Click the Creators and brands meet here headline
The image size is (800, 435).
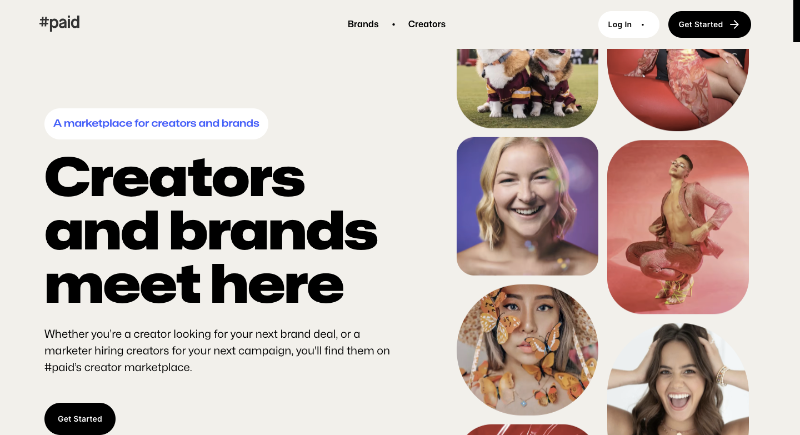click(211, 231)
